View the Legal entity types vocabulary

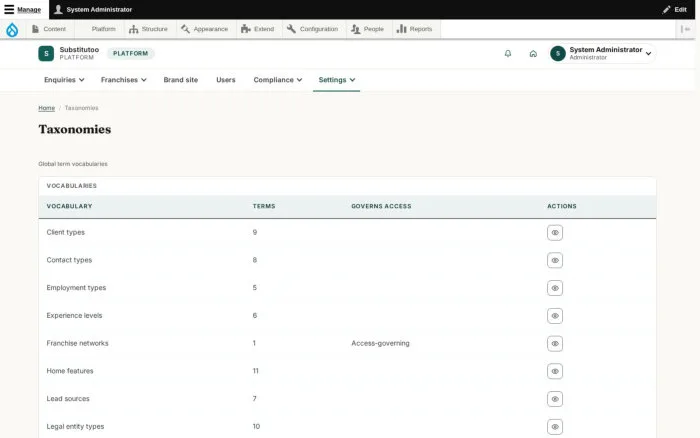point(555,426)
